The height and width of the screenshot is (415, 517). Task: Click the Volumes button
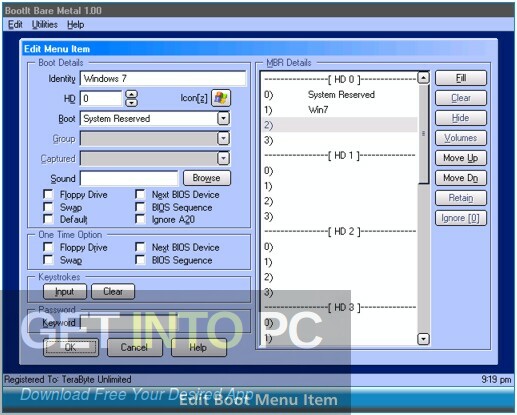click(461, 138)
